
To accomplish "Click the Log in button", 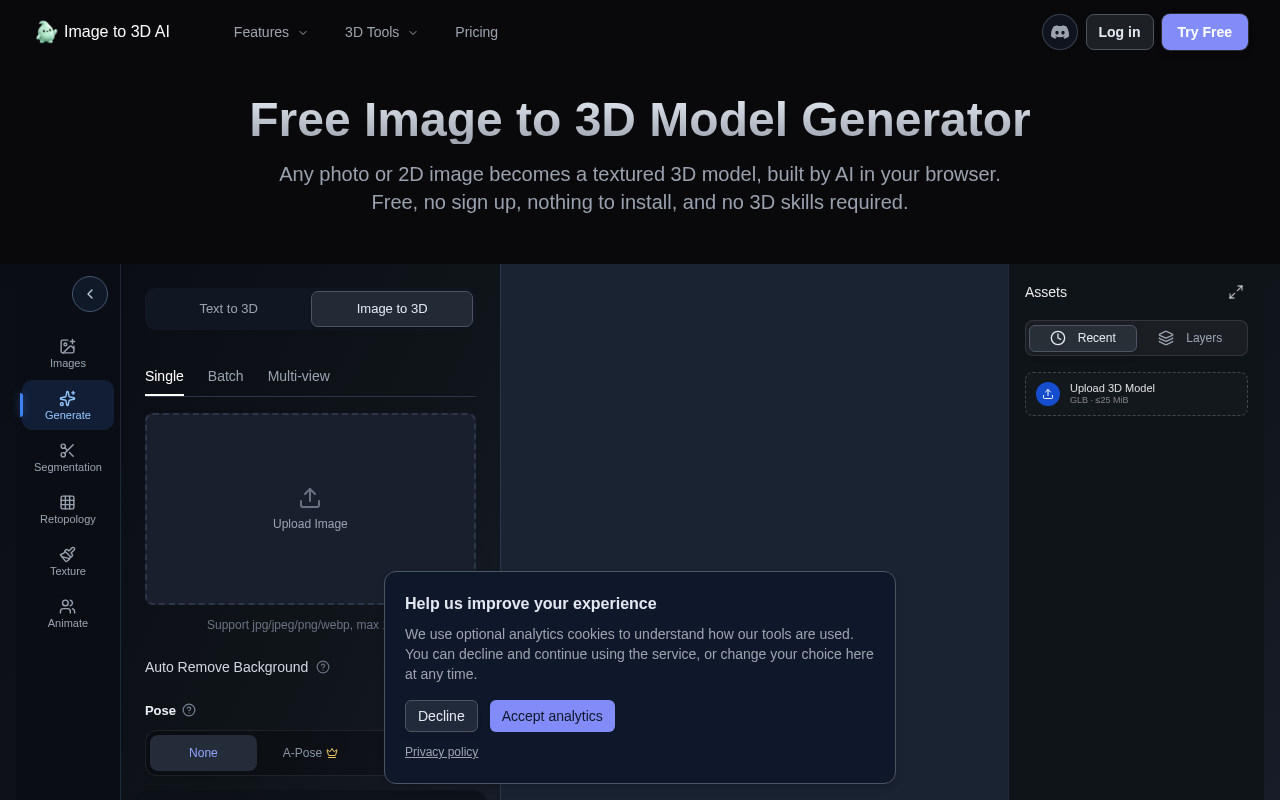I will pyautogui.click(x=1120, y=32).
